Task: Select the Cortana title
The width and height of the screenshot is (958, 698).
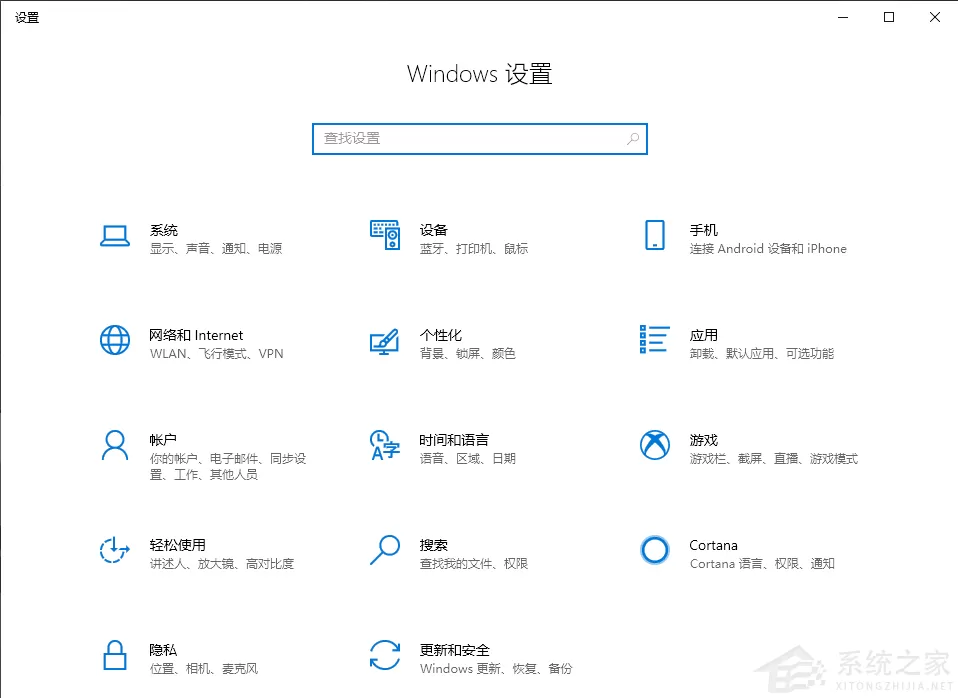Action: pos(714,545)
